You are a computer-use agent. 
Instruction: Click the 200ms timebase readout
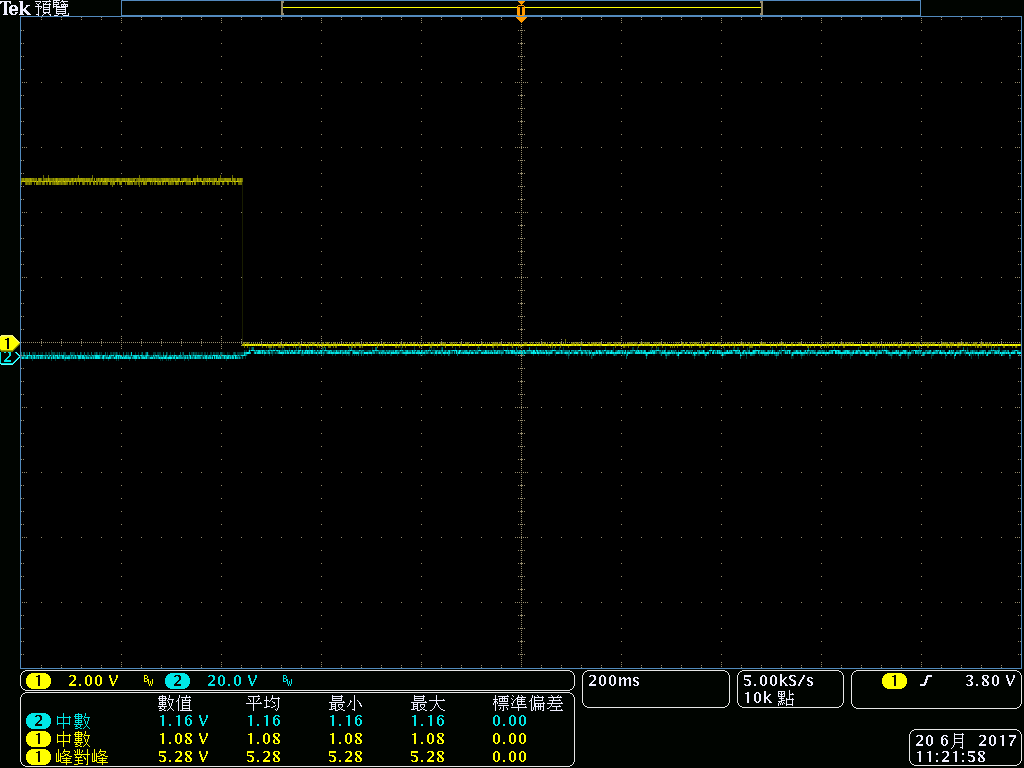(614, 681)
